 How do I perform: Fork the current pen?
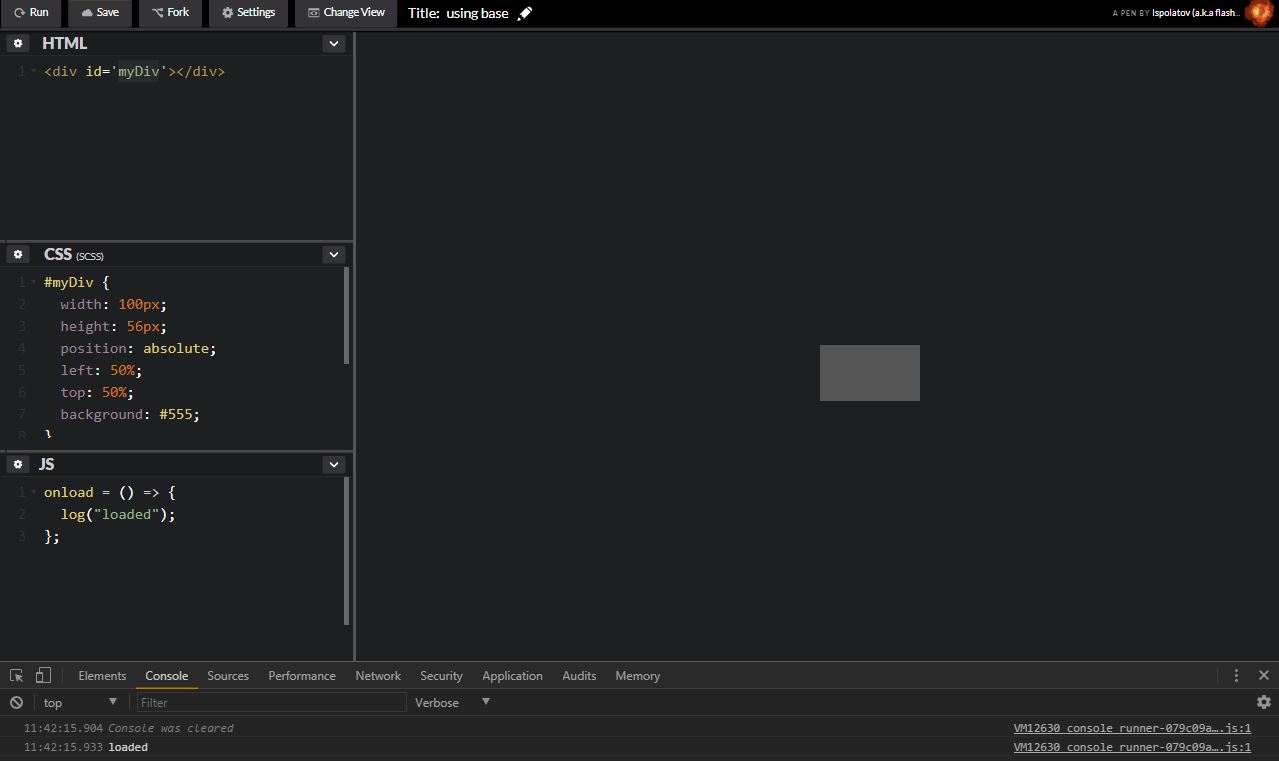click(170, 13)
